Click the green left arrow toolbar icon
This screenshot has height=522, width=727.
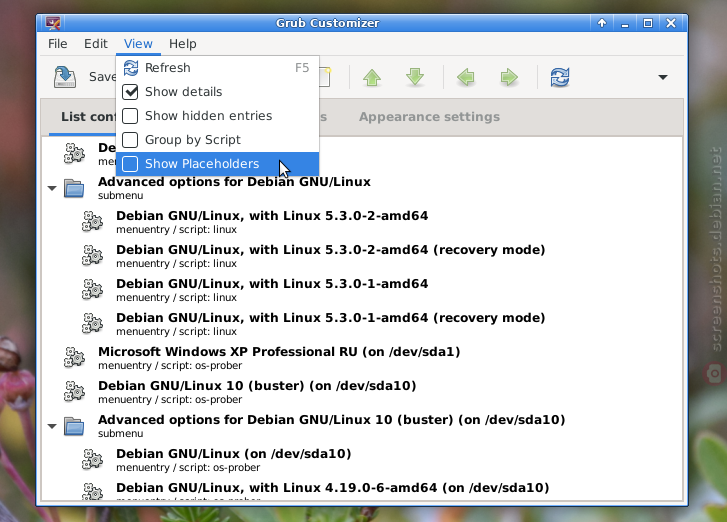[466, 77]
